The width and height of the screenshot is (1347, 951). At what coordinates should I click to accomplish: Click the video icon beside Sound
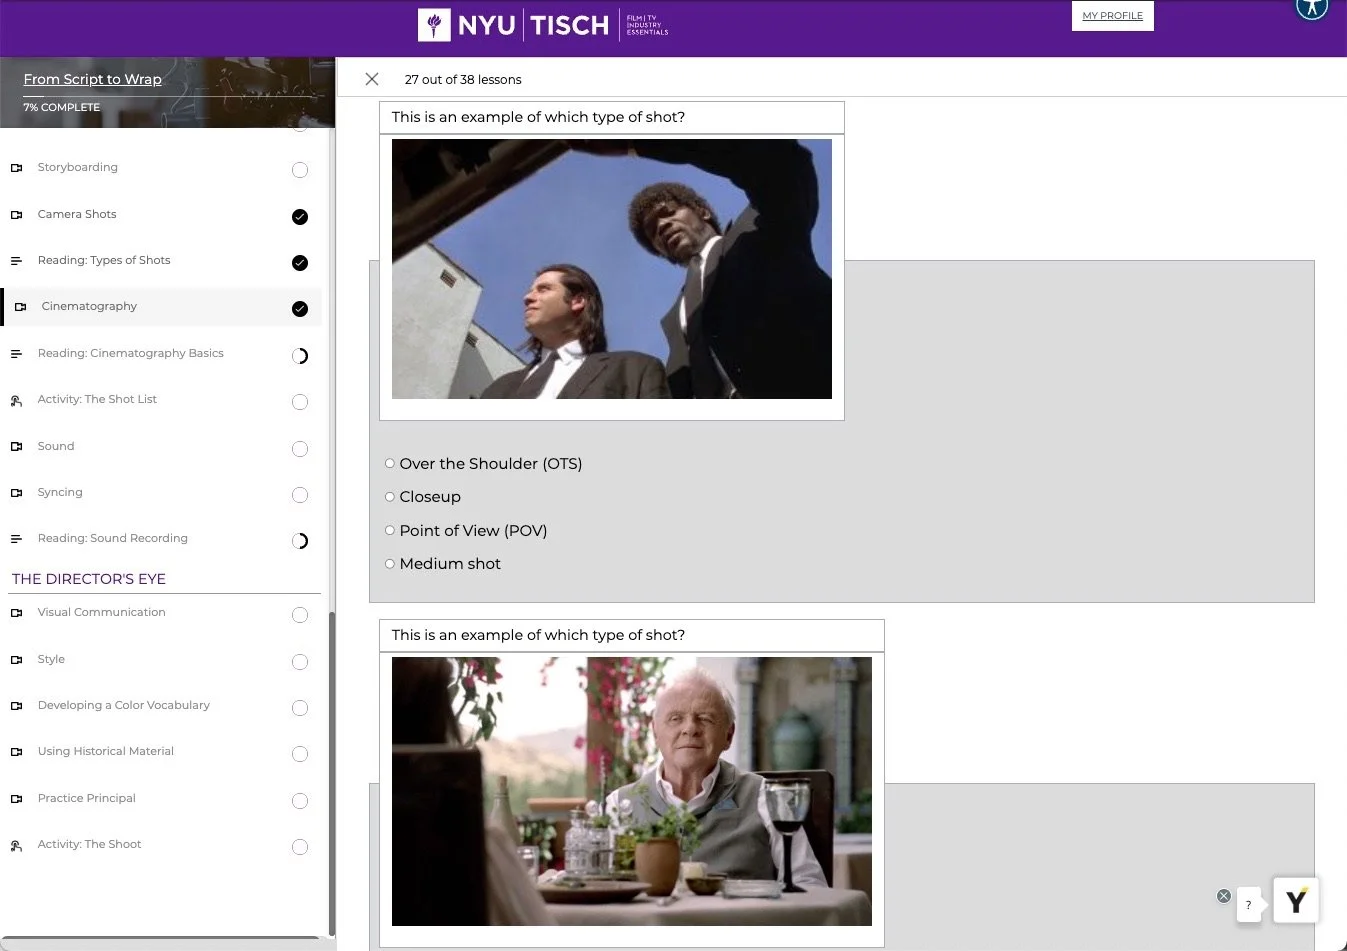tap(16, 447)
